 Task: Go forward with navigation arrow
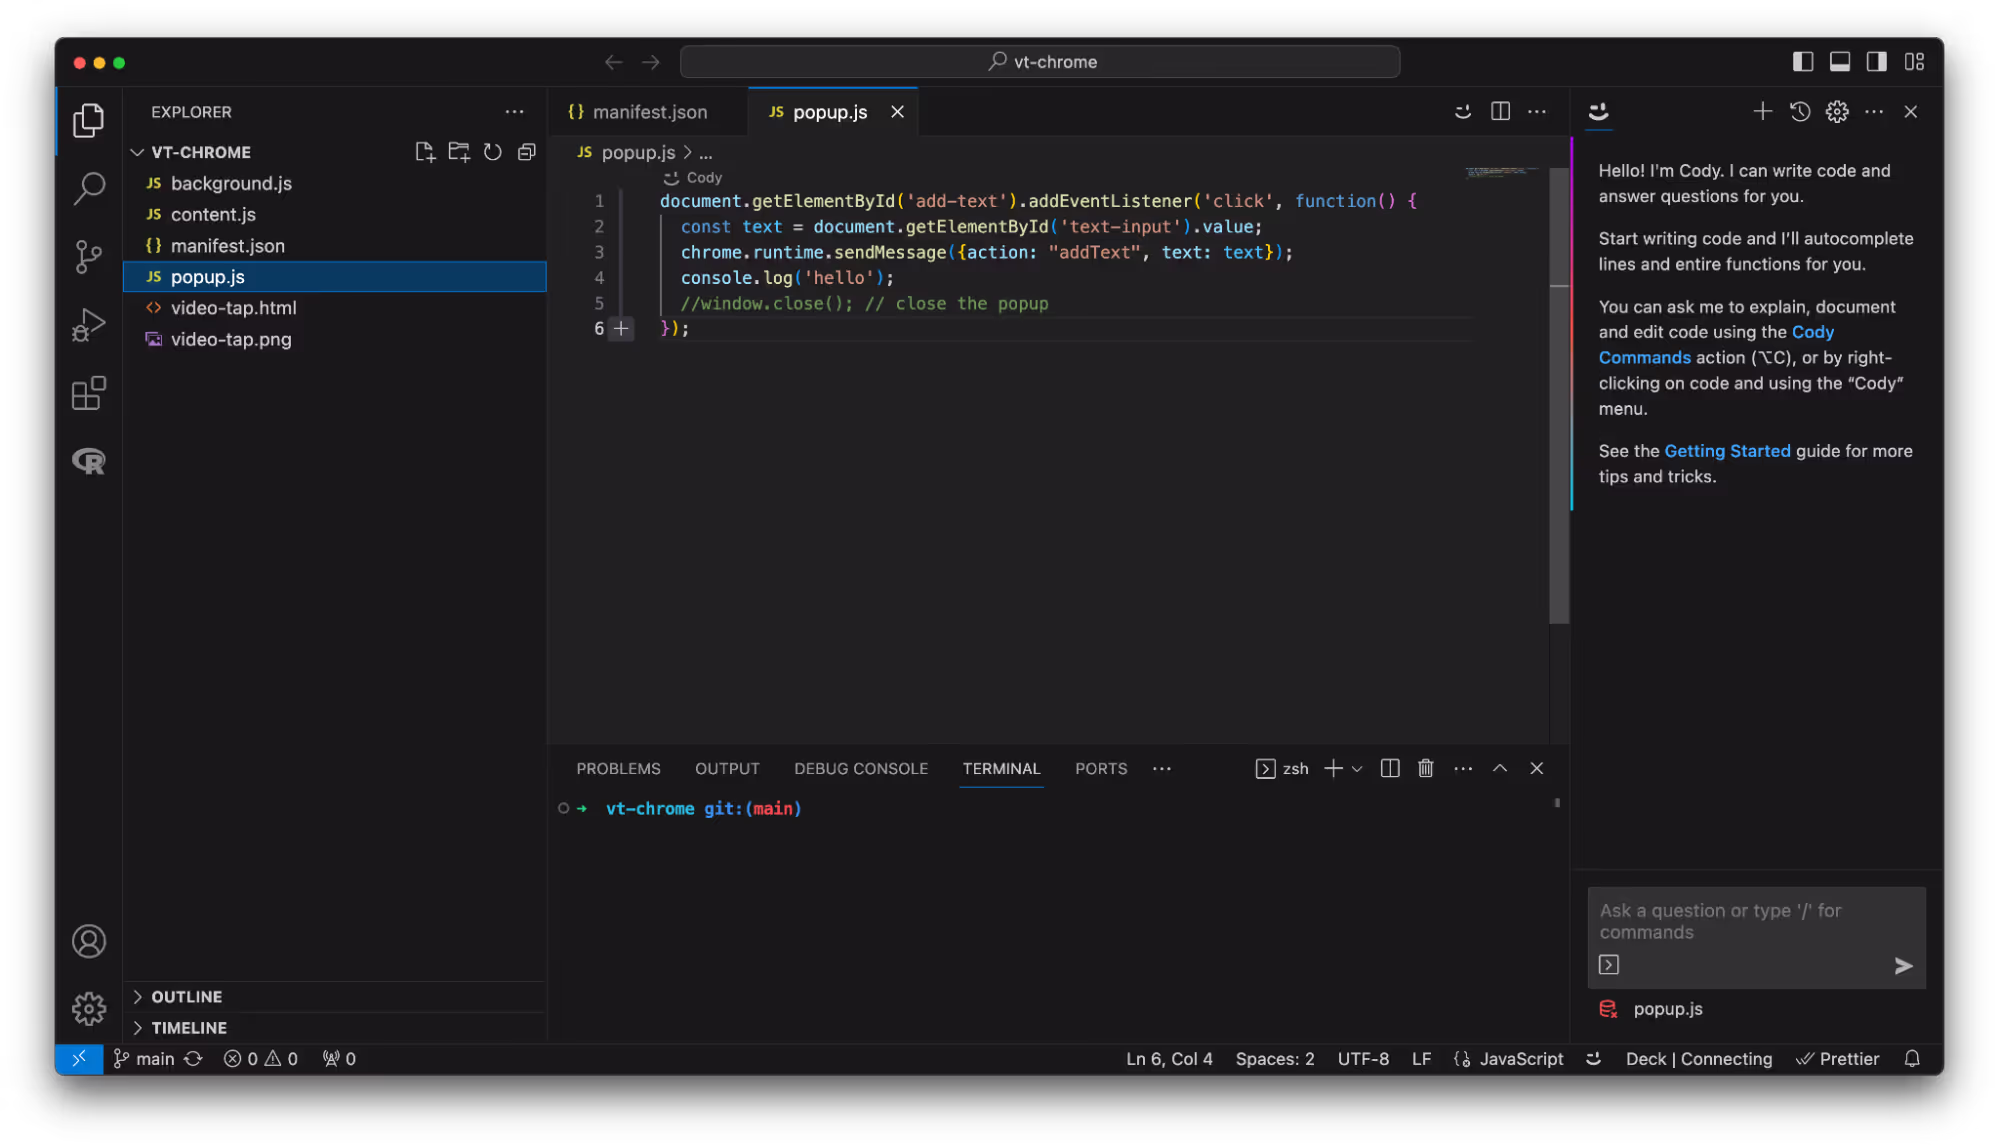point(651,62)
